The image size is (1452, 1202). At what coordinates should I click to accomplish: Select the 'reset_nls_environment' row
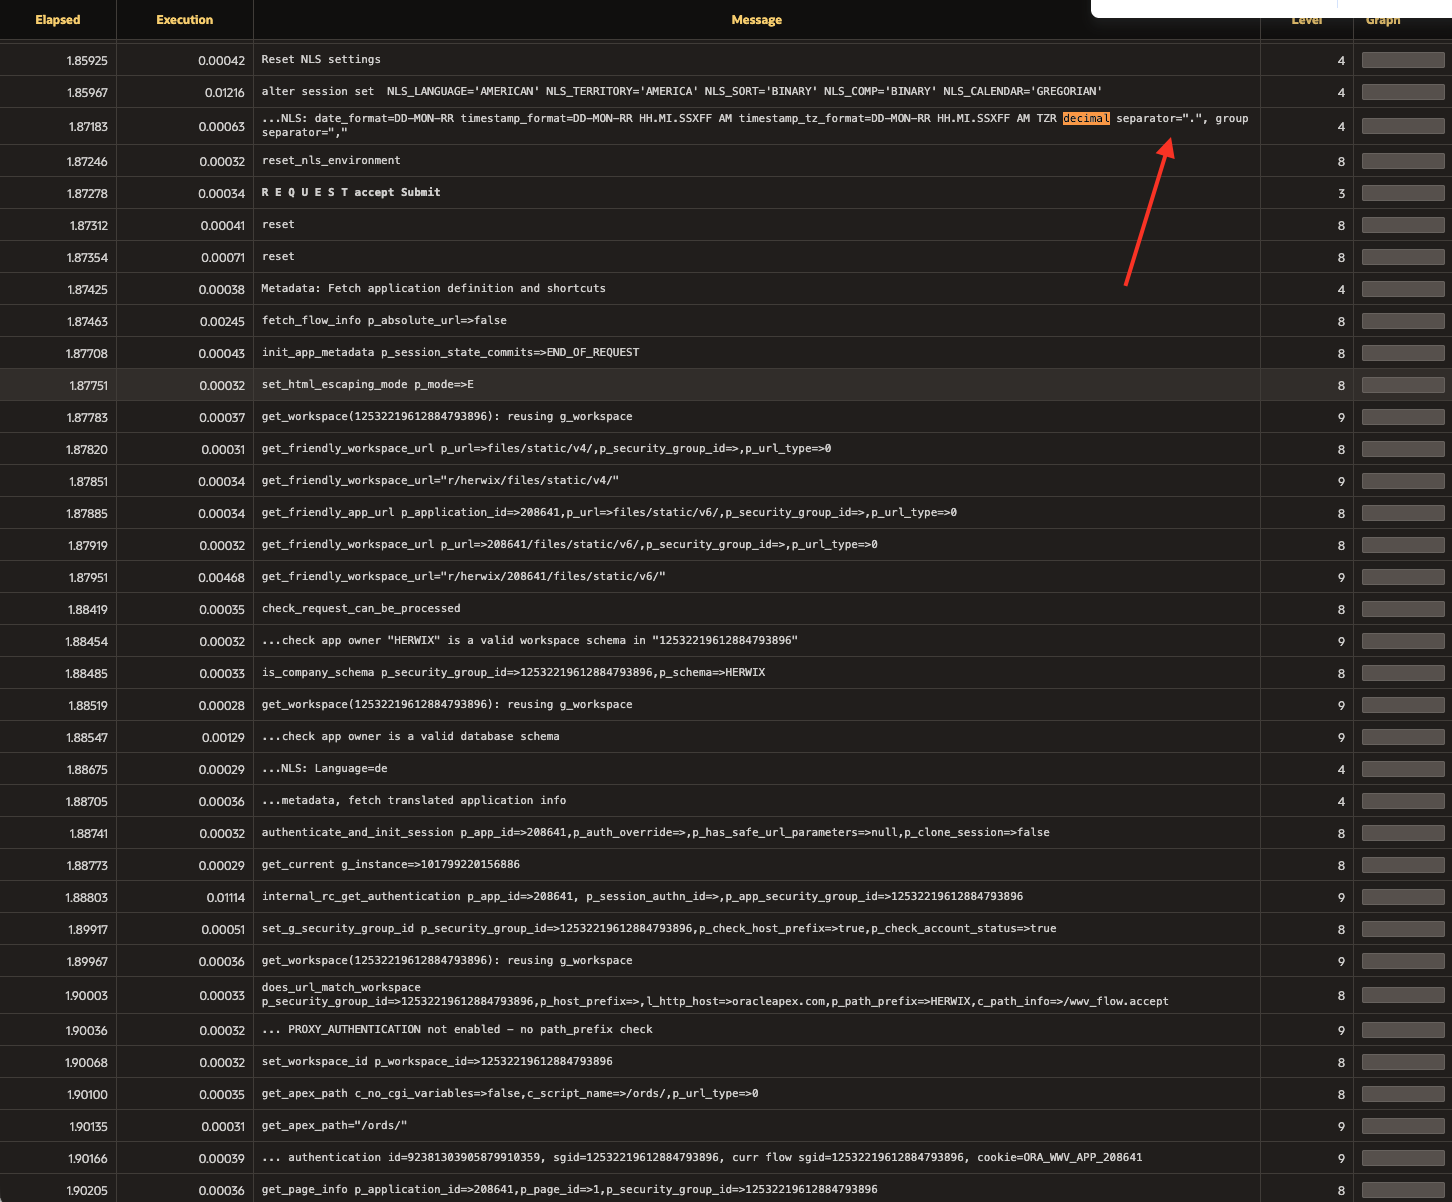tap(331, 161)
